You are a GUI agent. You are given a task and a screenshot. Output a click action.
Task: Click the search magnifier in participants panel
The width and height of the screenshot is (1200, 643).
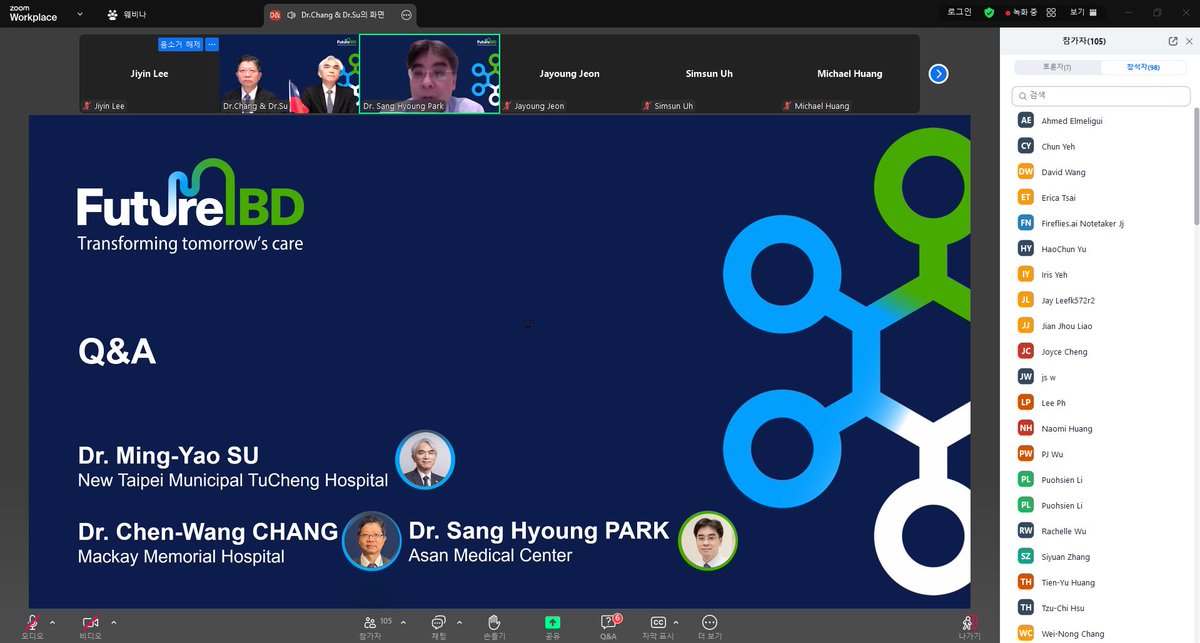coord(1024,96)
